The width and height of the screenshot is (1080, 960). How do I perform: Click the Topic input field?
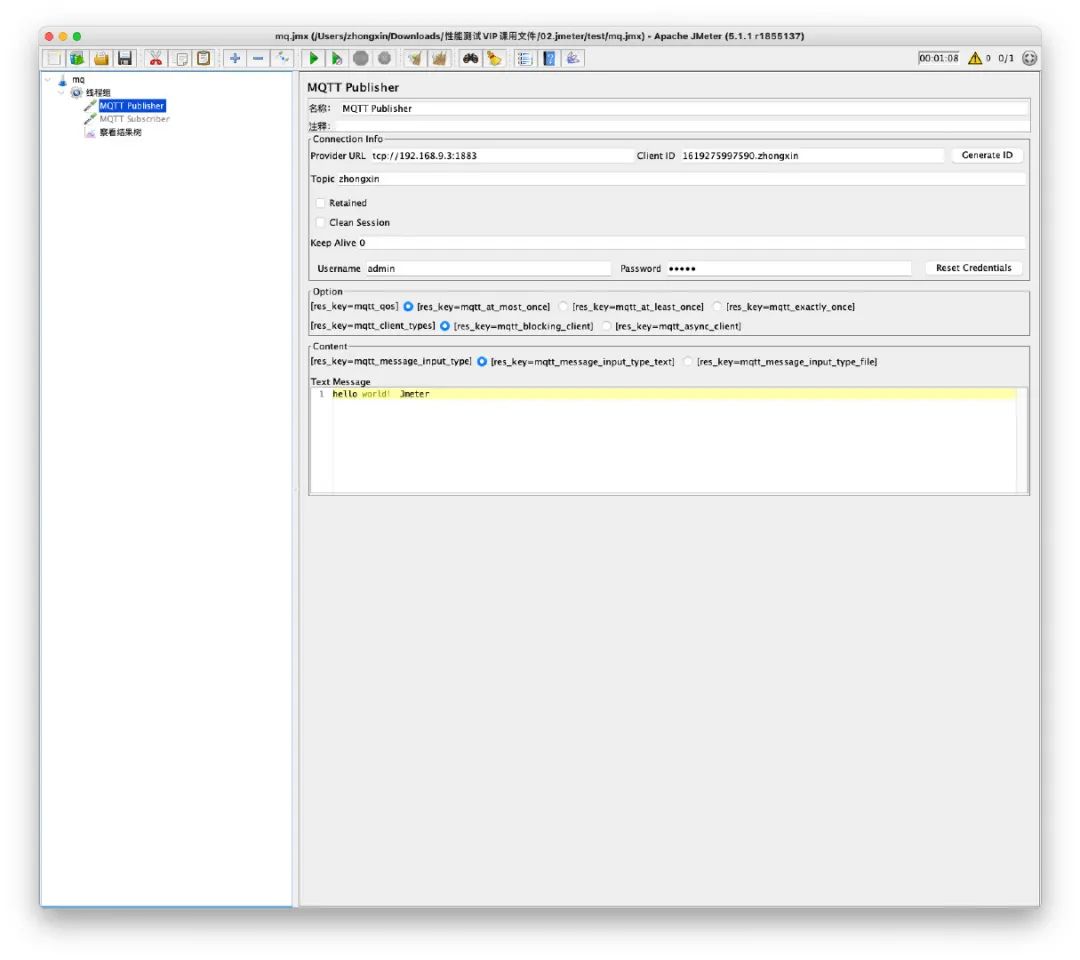coord(681,179)
